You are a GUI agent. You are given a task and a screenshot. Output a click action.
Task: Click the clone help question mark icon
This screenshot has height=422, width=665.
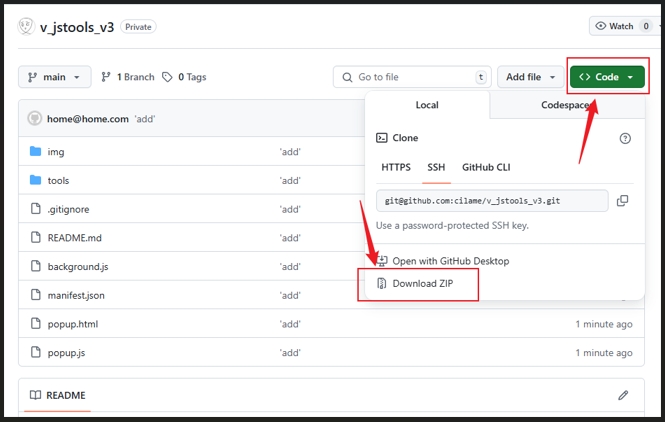(625, 138)
